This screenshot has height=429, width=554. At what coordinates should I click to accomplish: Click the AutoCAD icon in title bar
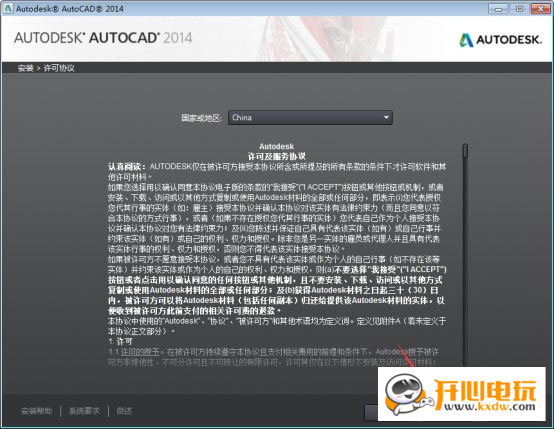pyautogui.click(x=8, y=8)
